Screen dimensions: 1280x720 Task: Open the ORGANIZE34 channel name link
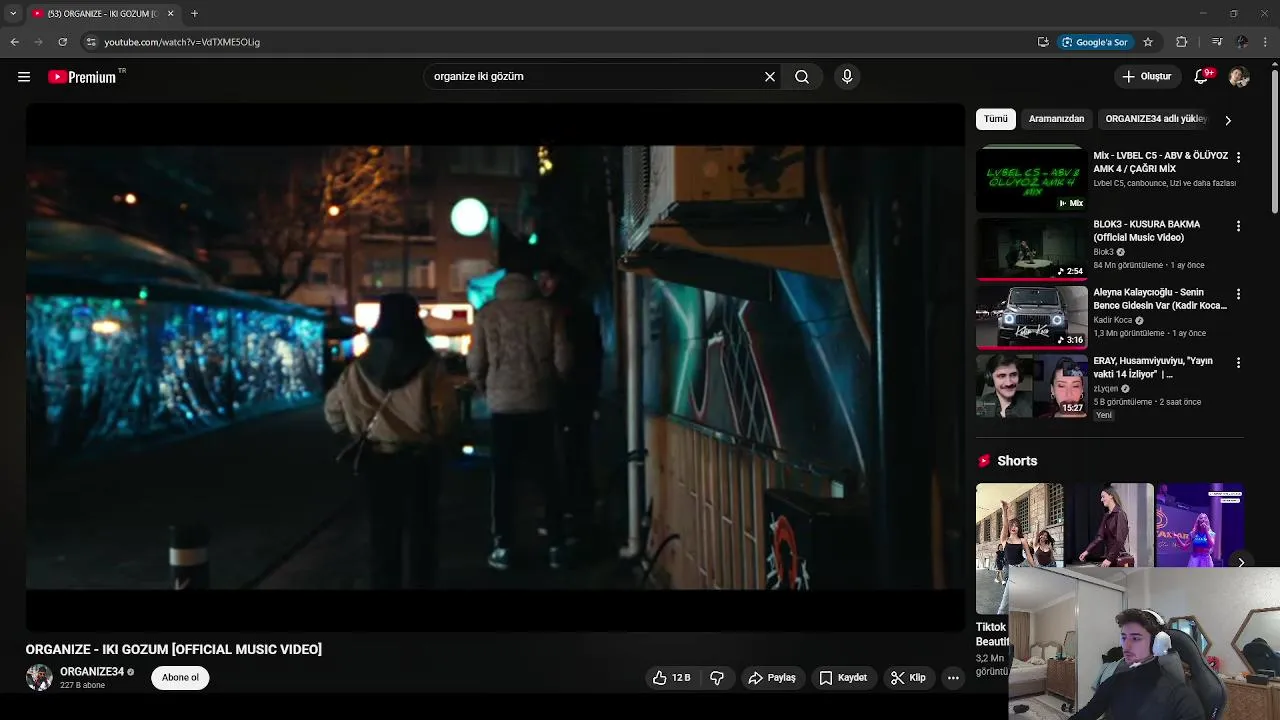[x=92, y=672]
